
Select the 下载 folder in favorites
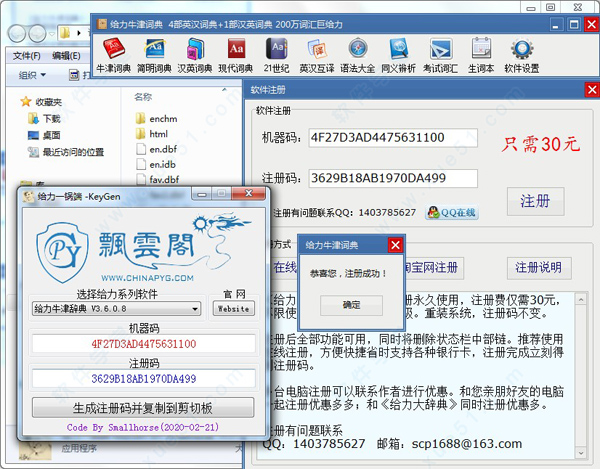point(52,118)
